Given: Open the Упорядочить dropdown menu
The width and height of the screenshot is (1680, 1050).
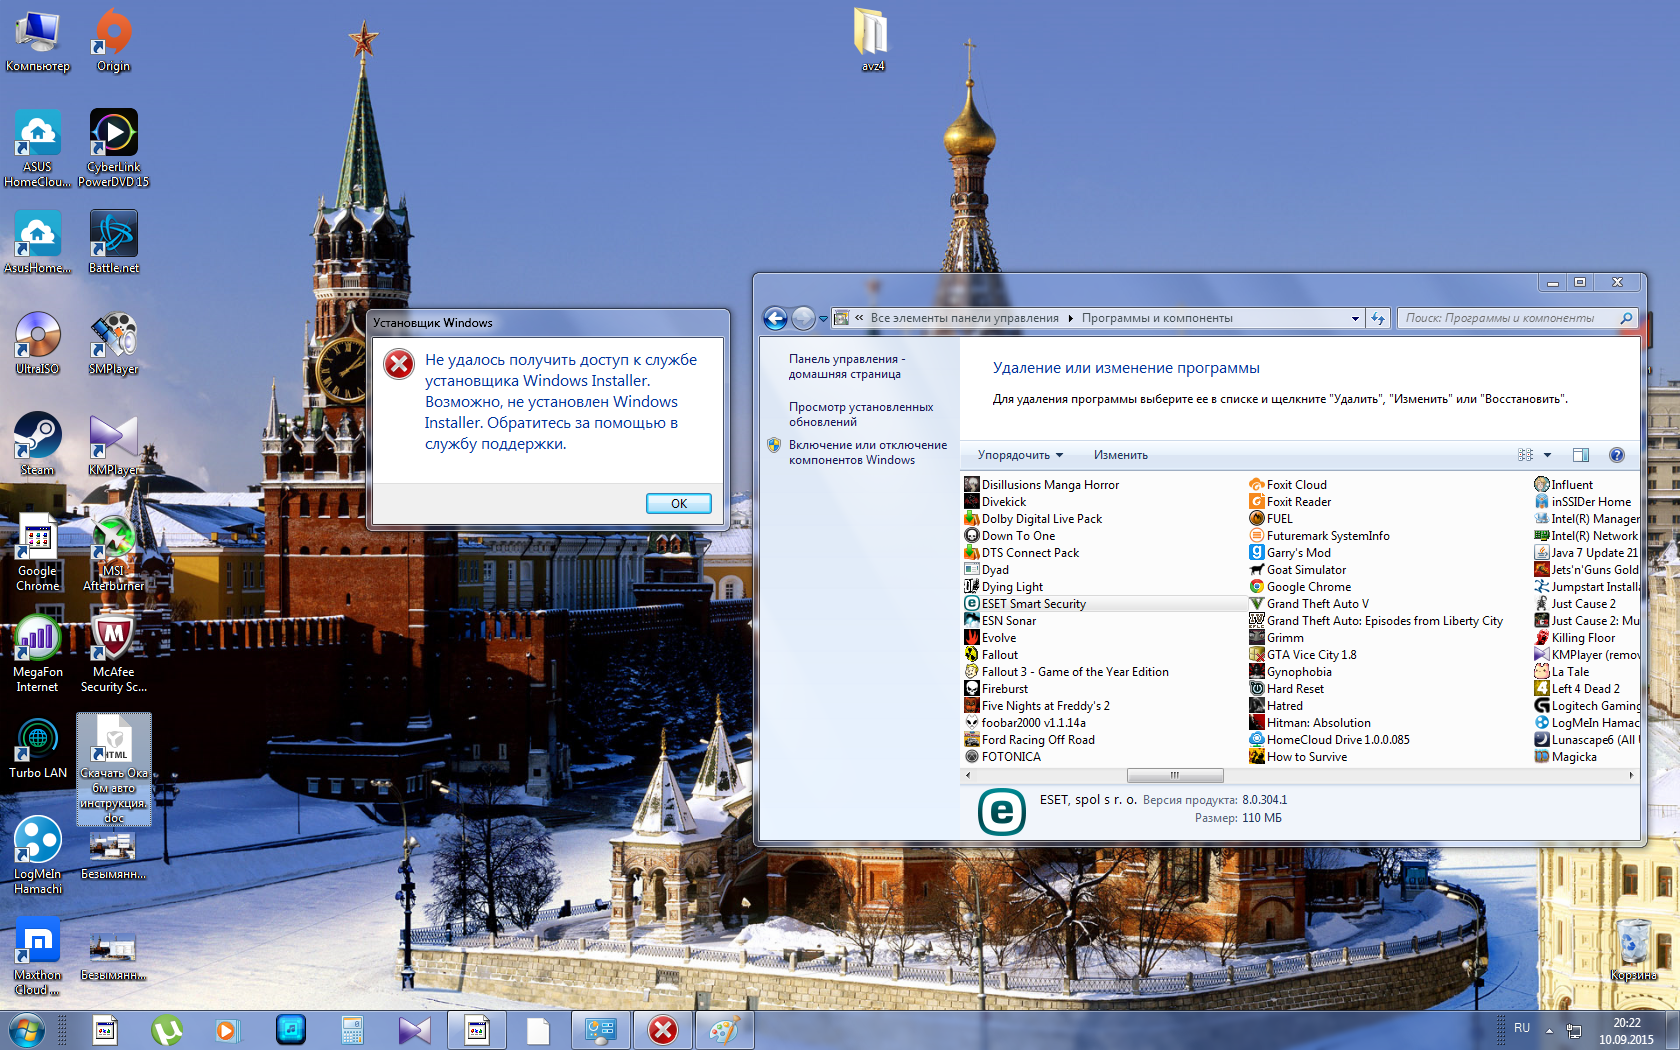Looking at the screenshot, I should [1020, 455].
